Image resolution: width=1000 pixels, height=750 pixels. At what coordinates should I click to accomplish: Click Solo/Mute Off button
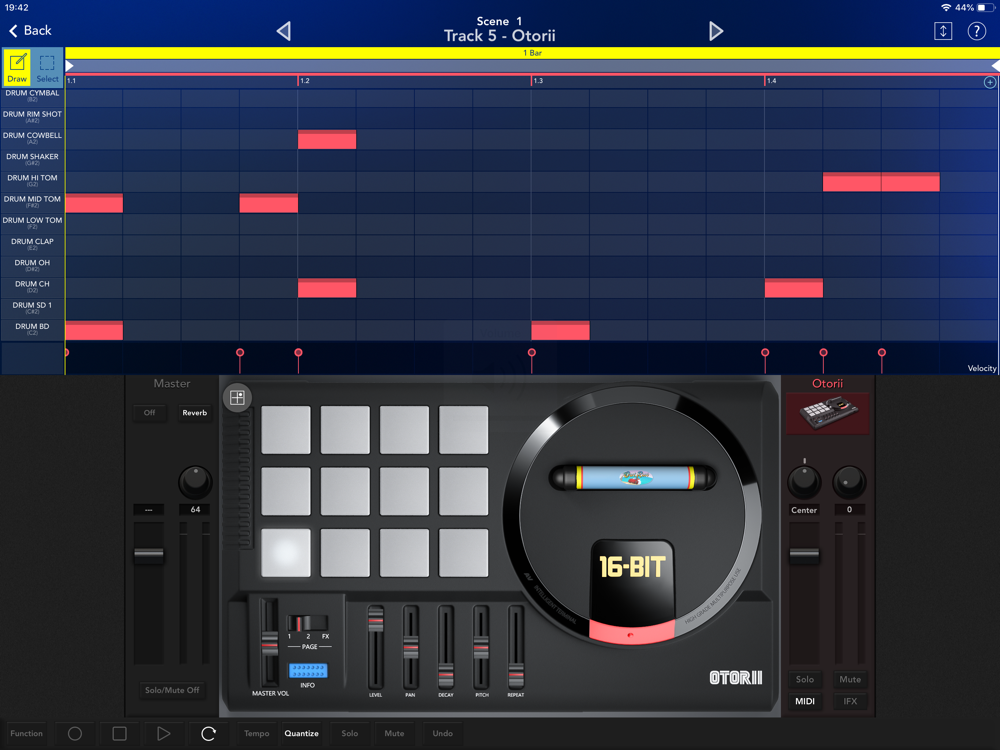172,690
